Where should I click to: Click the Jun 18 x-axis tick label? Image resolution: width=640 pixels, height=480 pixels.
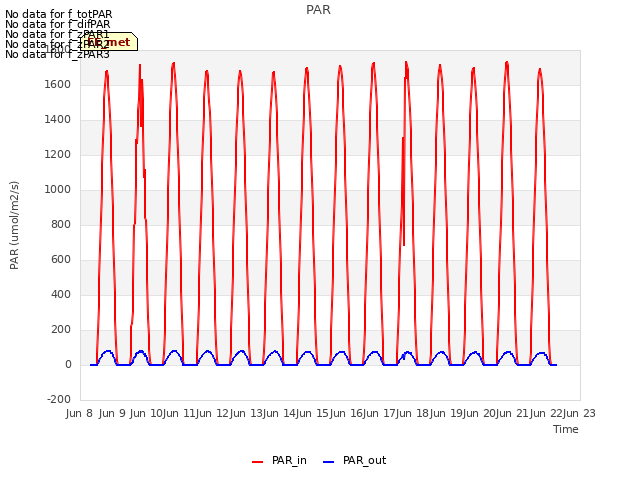tap(412, 413)
